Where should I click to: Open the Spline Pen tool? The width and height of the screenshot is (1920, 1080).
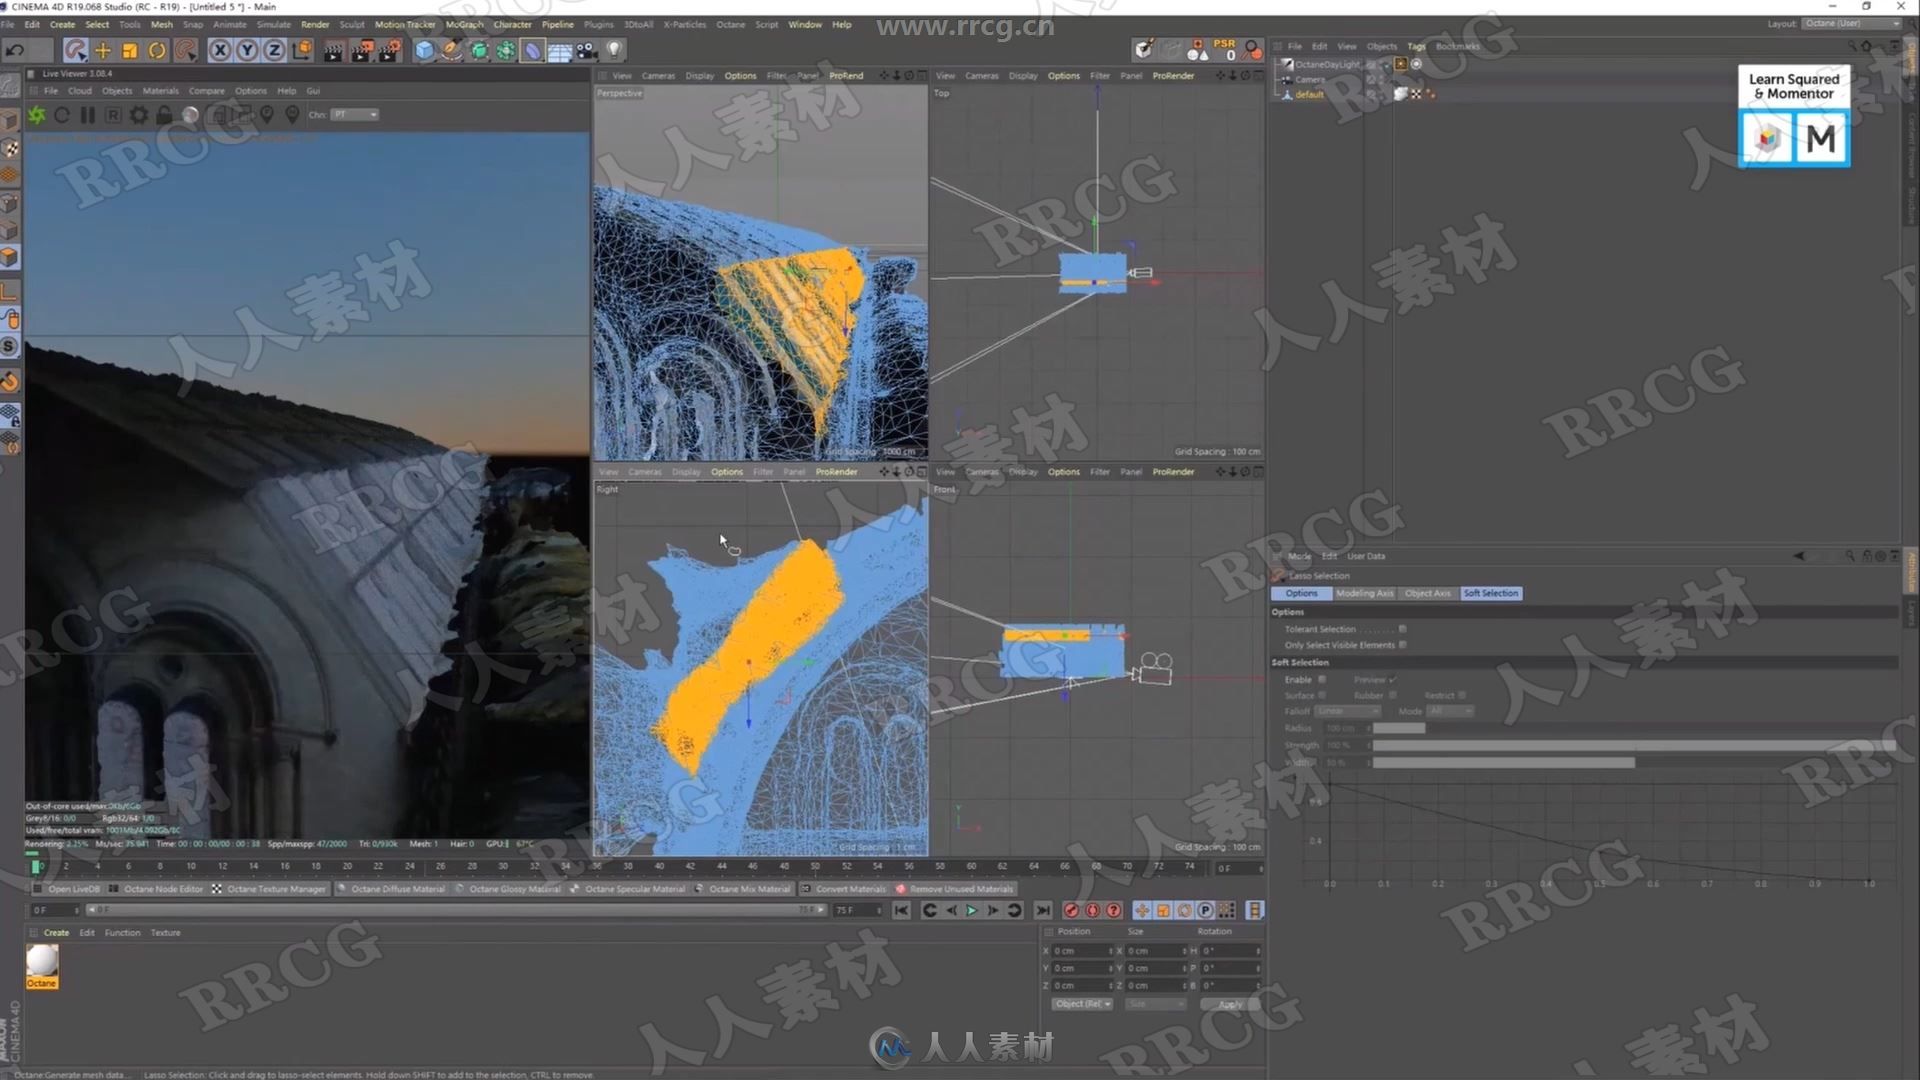point(452,50)
